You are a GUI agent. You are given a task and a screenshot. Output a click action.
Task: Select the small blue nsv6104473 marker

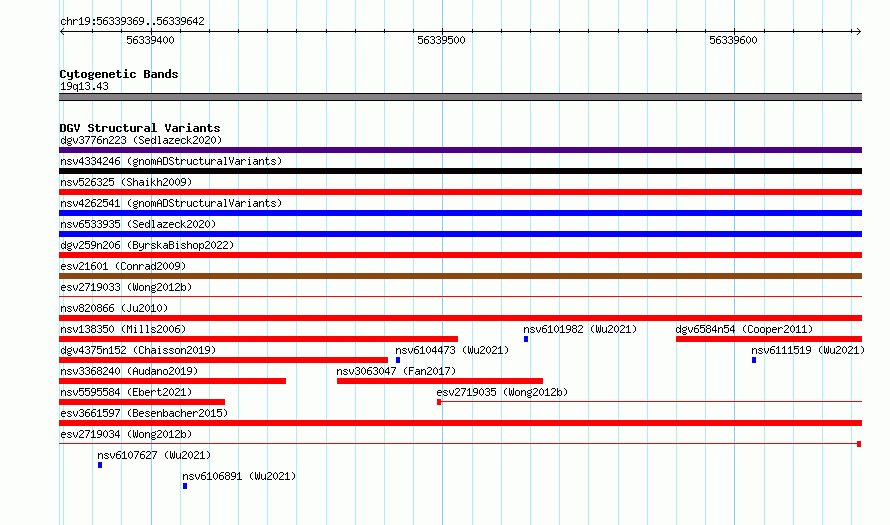(398, 360)
